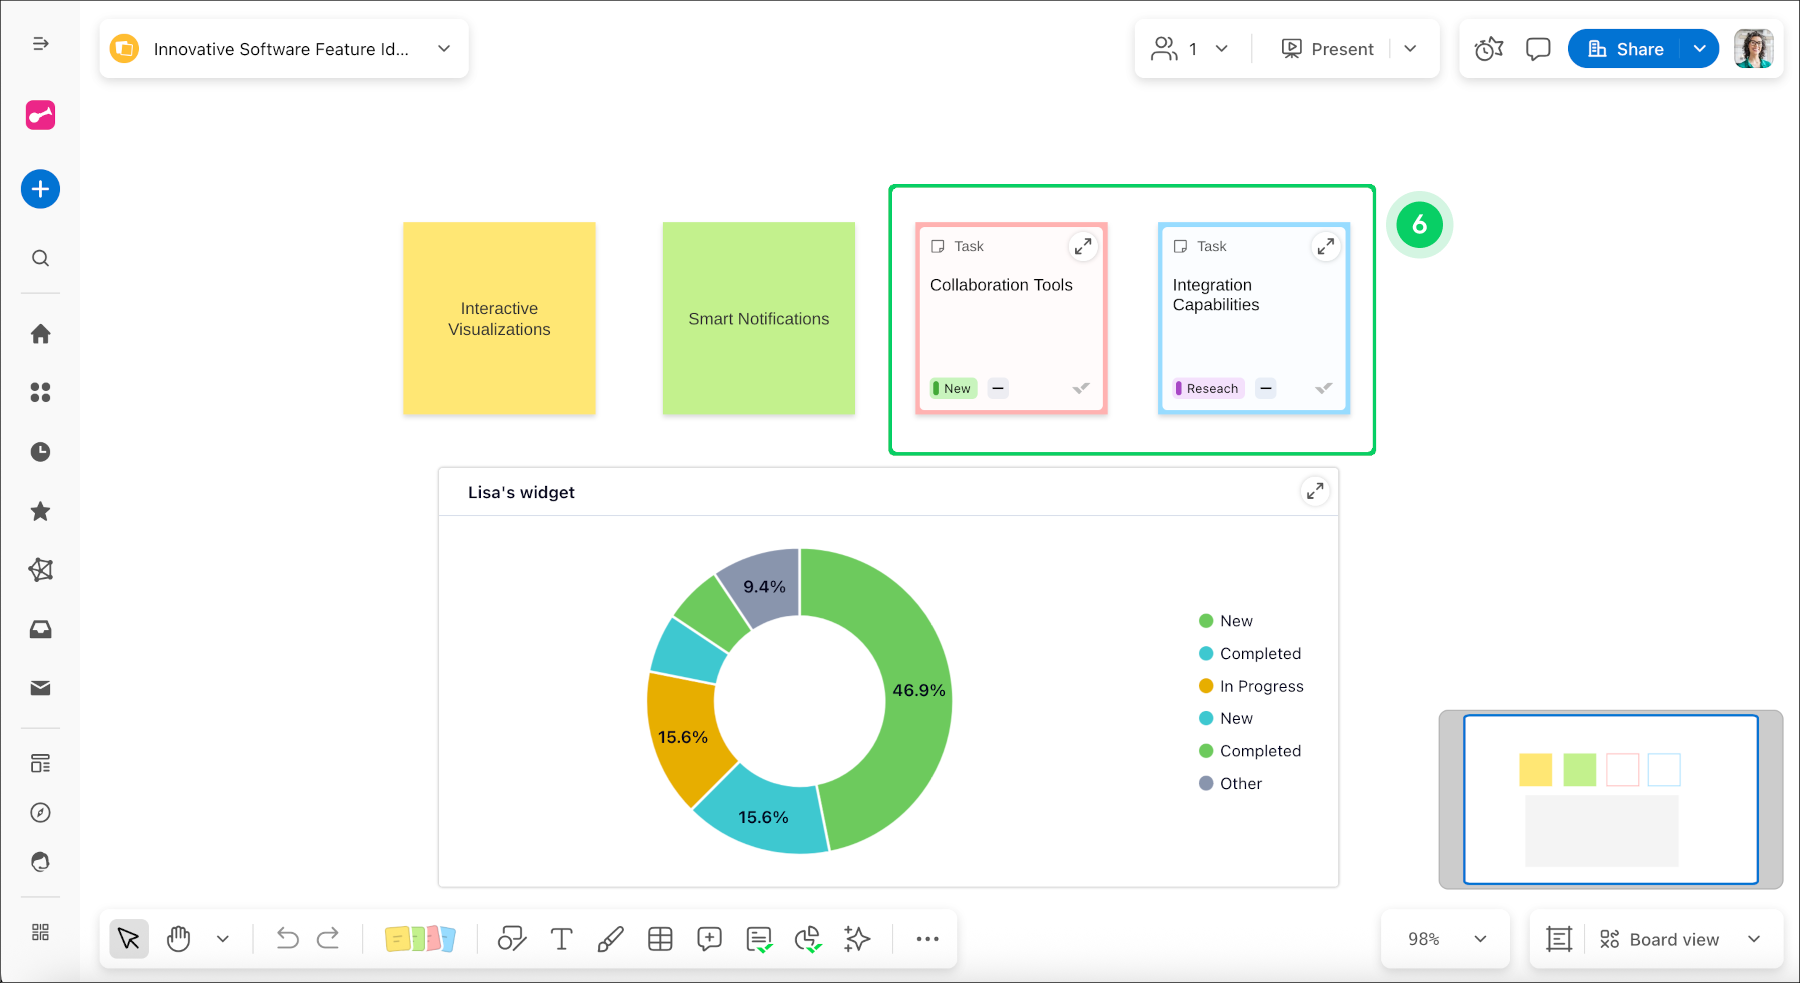Click the text tool icon
Screen dimensions: 1800x983
point(561,939)
